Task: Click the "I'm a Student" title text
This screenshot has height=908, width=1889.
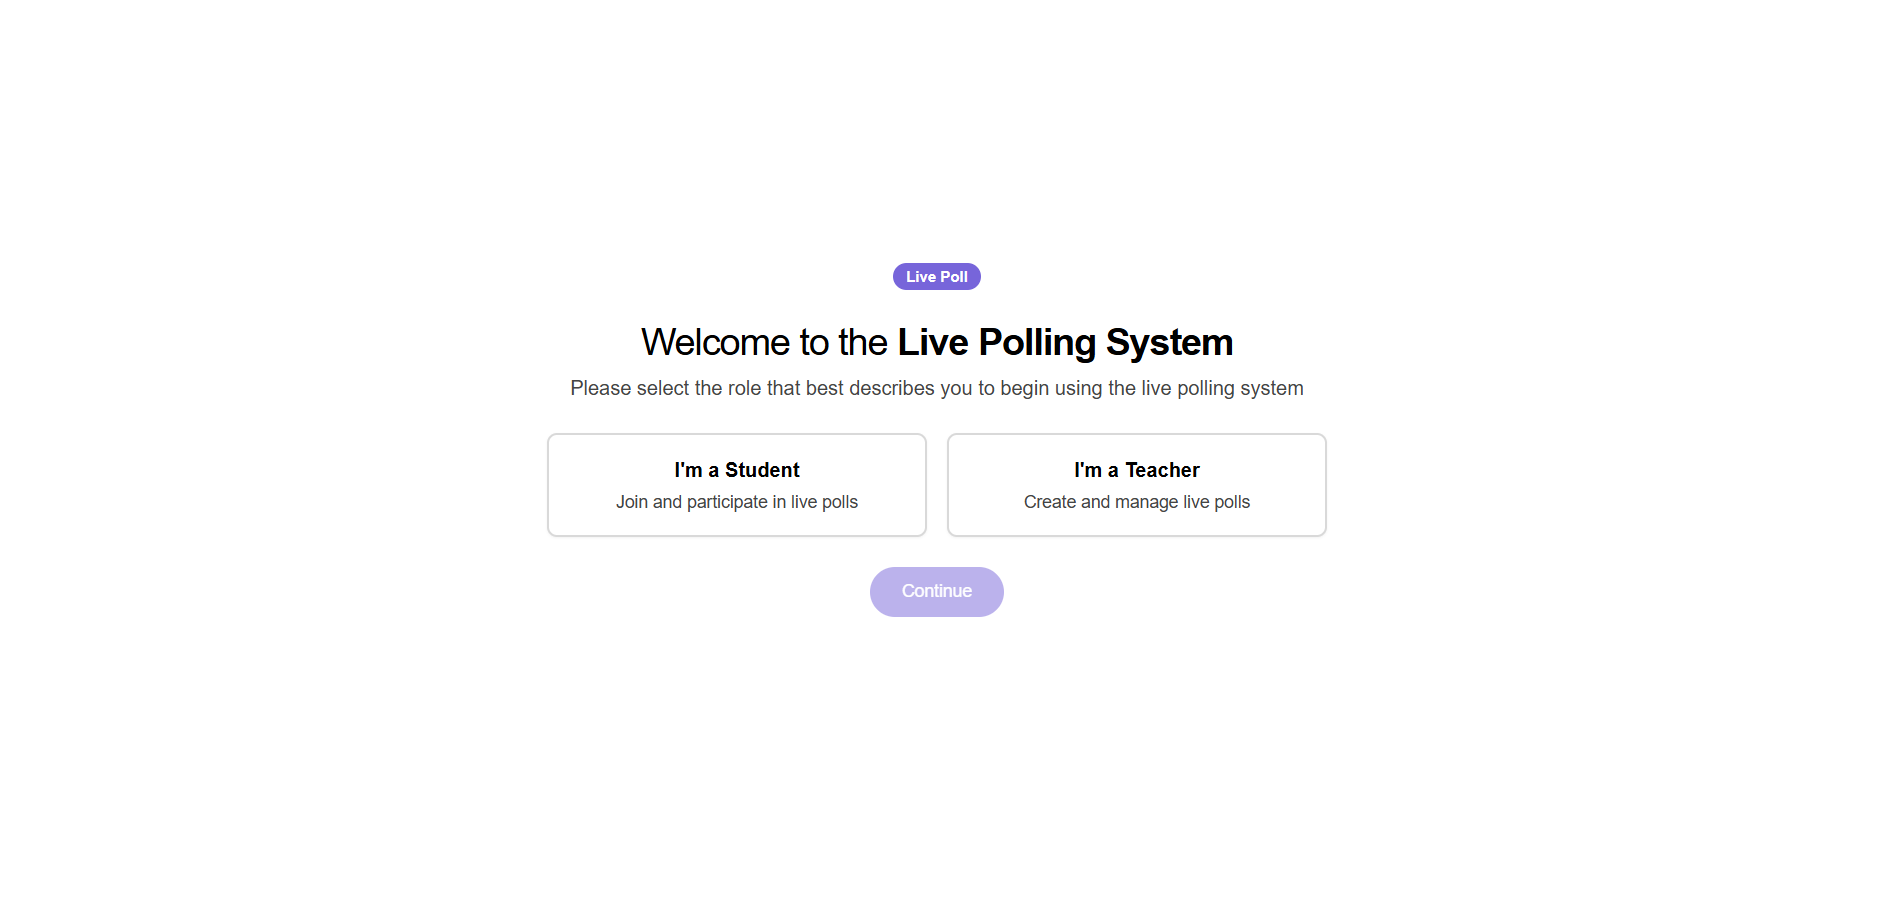Action: [x=736, y=470]
